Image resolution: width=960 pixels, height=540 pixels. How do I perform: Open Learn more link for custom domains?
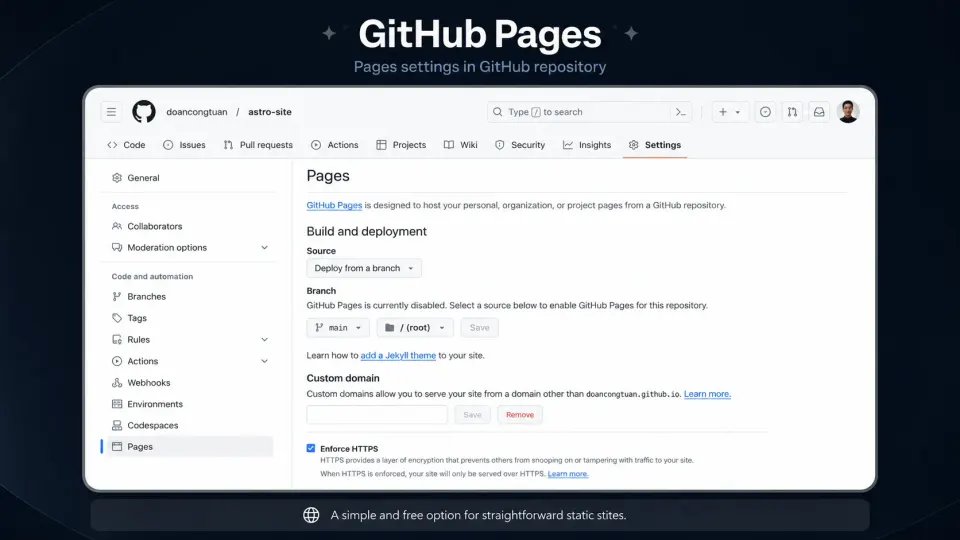tap(707, 394)
